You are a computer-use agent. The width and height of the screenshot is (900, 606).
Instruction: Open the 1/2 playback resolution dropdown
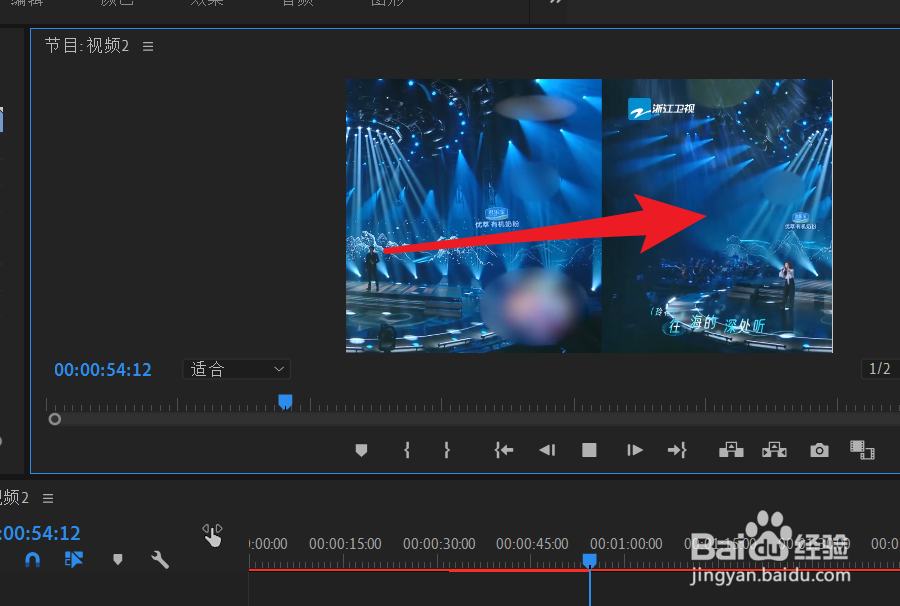coord(880,368)
